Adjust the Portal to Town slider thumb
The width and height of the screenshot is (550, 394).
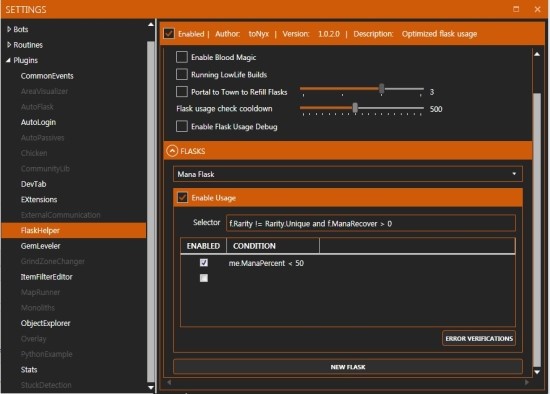click(x=382, y=88)
